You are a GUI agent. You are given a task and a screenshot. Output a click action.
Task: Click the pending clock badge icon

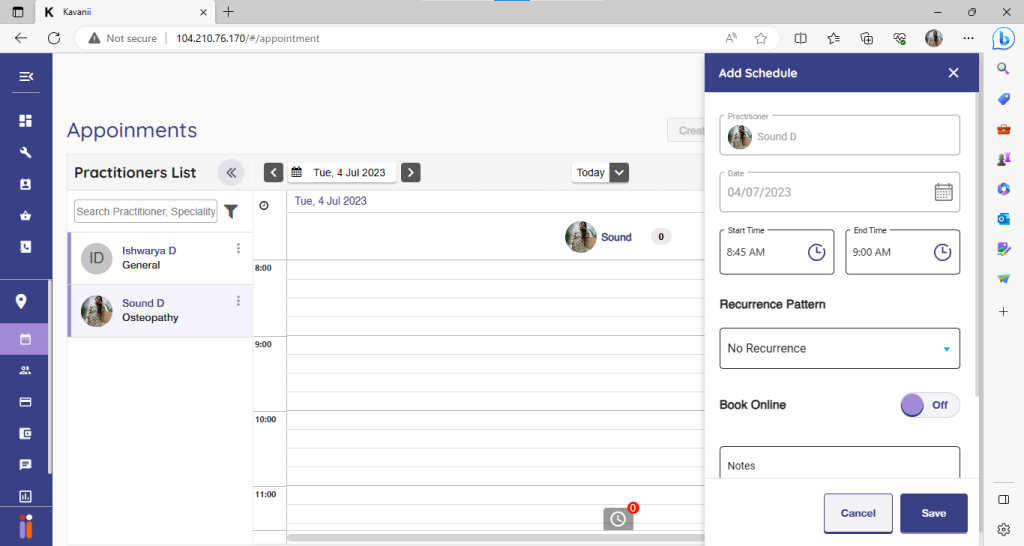pyautogui.click(x=618, y=519)
